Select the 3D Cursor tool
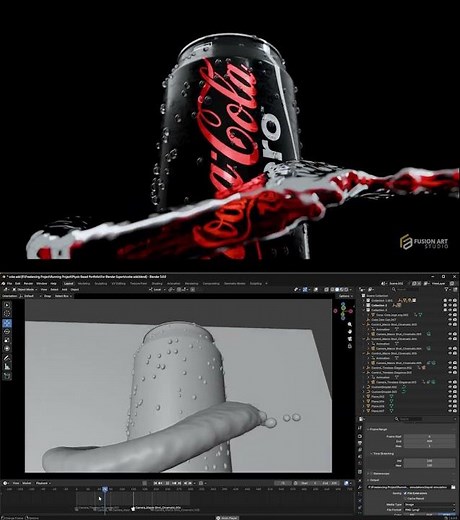 point(7,313)
